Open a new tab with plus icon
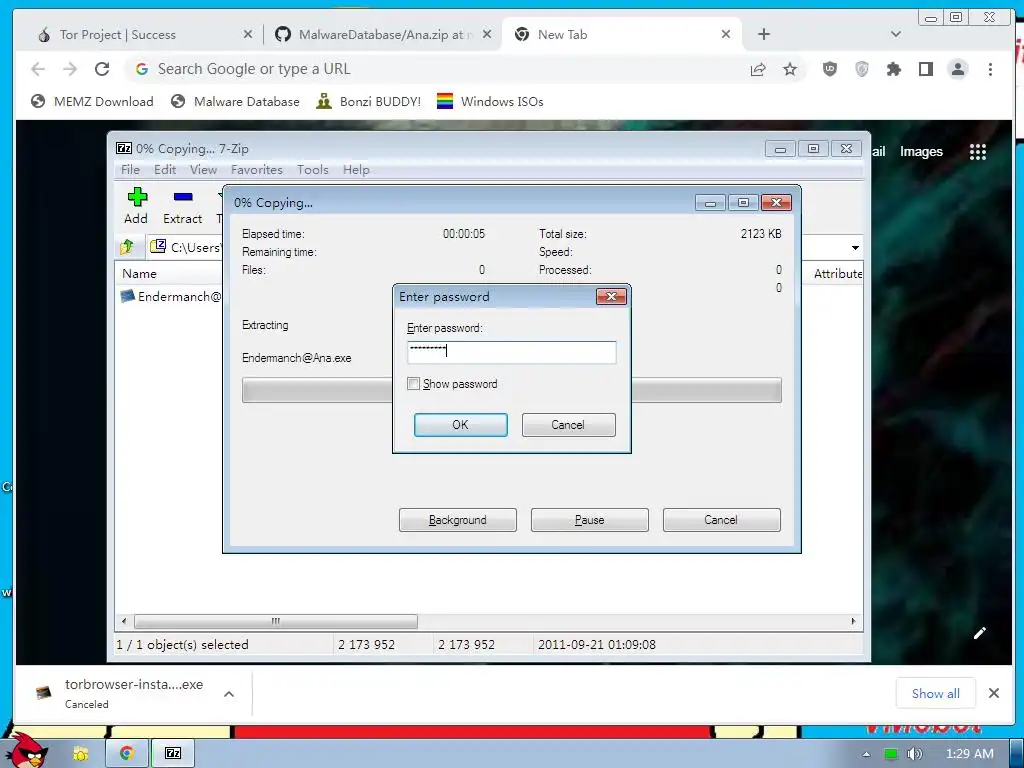The height and width of the screenshot is (768, 1024). coord(764,34)
